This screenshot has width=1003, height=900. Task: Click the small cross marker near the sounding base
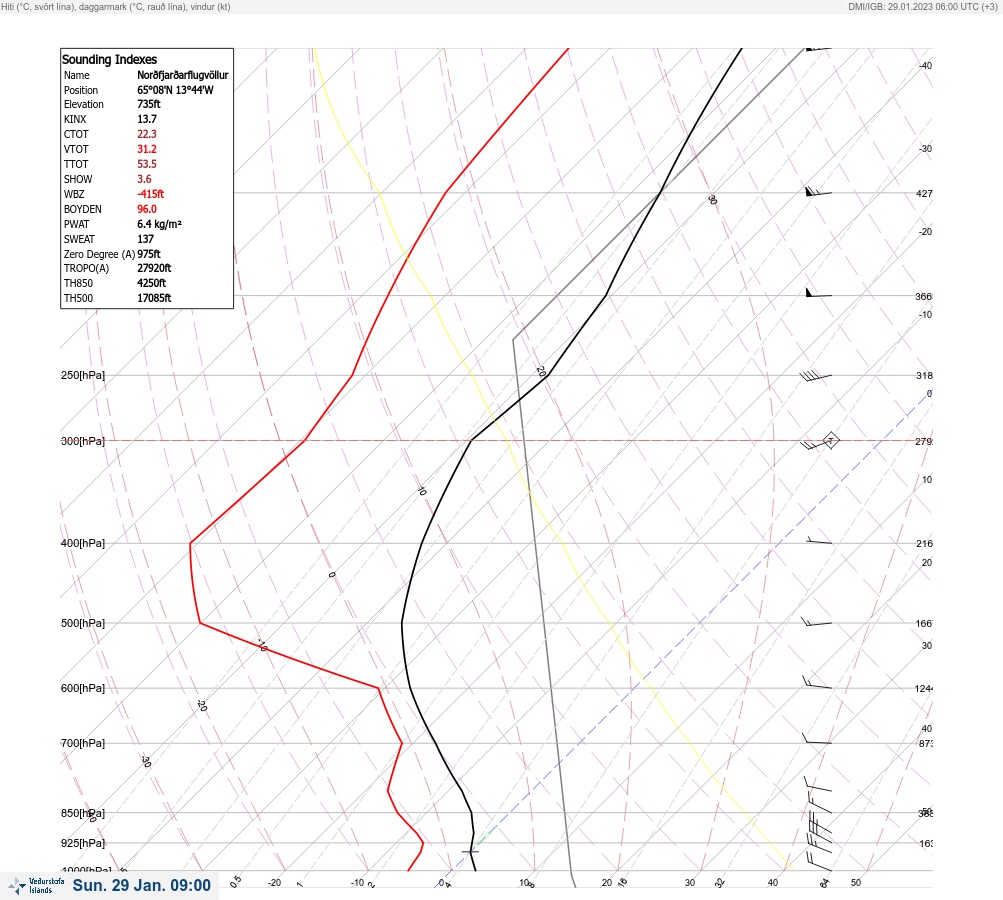pyautogui.click(x=470, y=851)
